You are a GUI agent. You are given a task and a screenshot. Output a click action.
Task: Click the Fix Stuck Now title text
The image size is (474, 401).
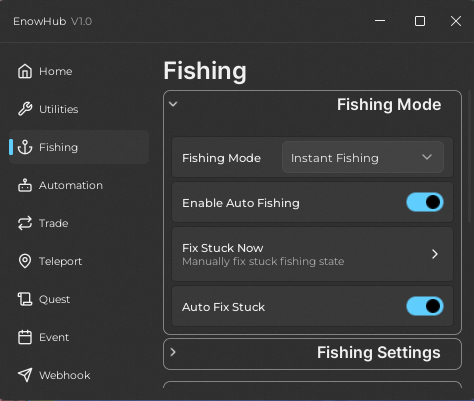click(x=223, y=248)
